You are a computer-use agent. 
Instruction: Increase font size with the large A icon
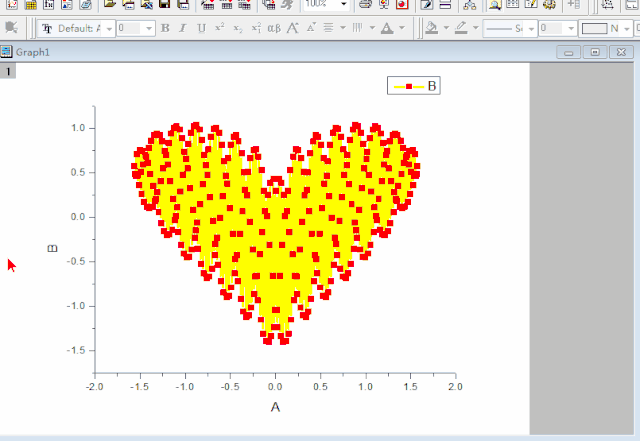293,28
